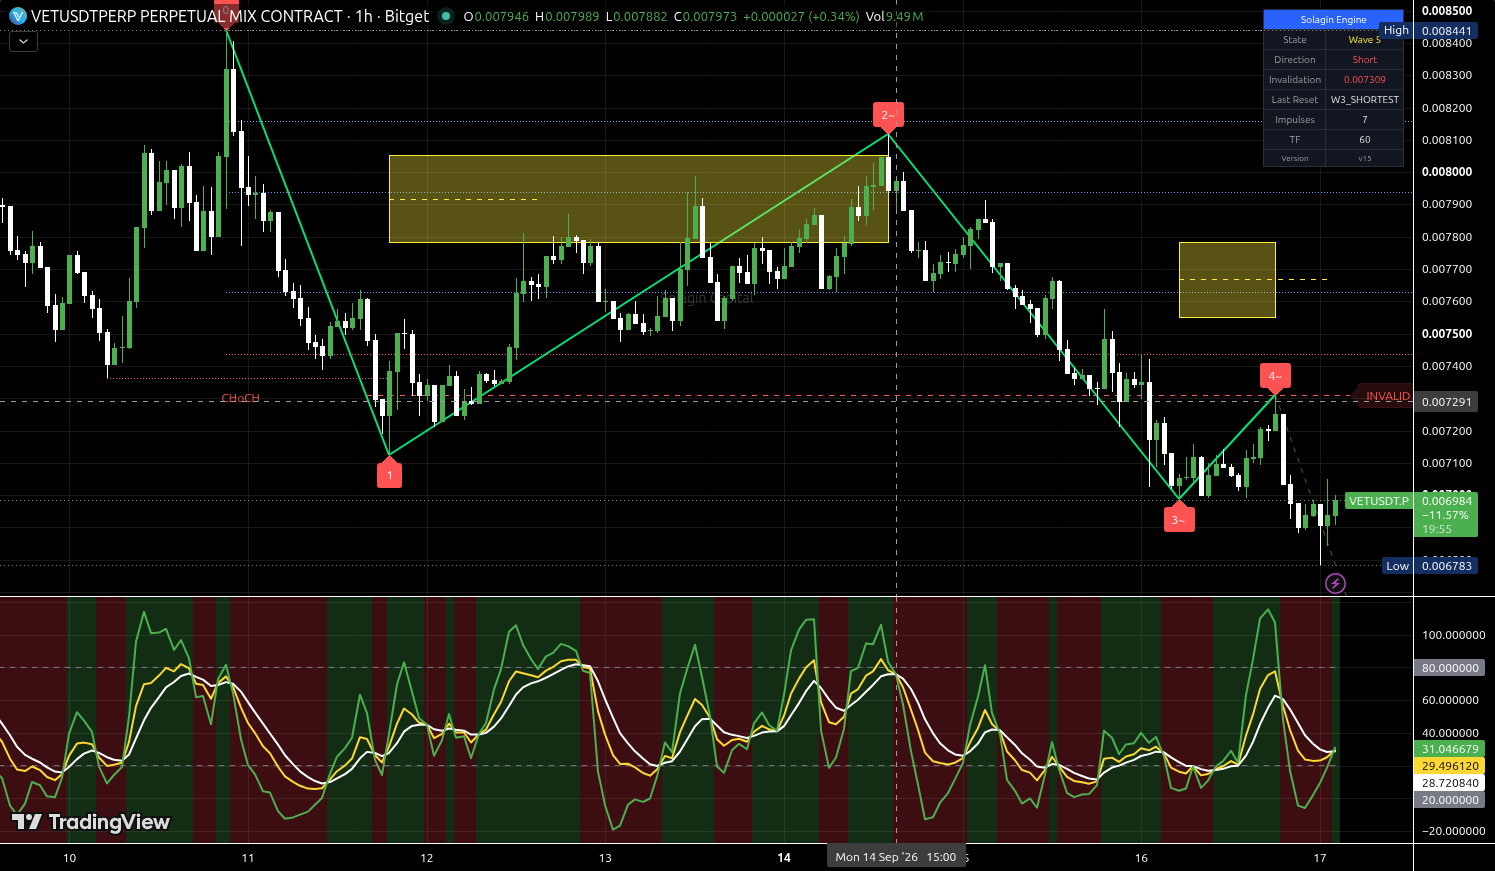Click the Short direction value

pyautogui.click(x=1365, y=60)
